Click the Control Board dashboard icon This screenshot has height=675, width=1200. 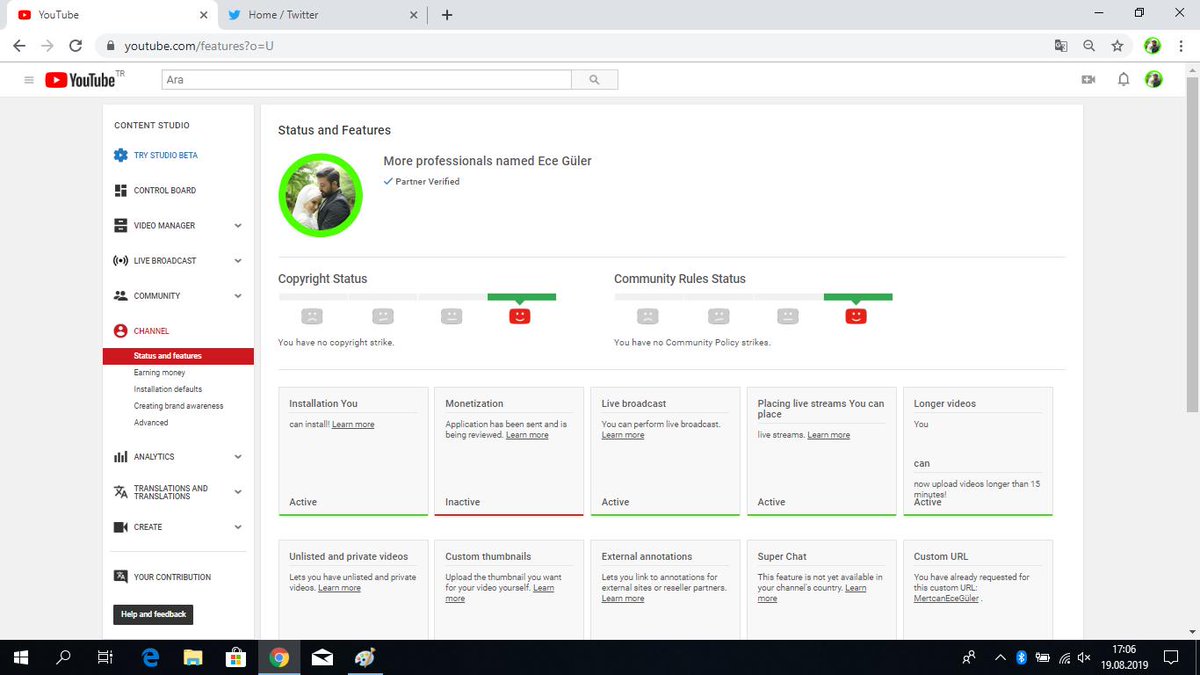(x=120, y=190)
